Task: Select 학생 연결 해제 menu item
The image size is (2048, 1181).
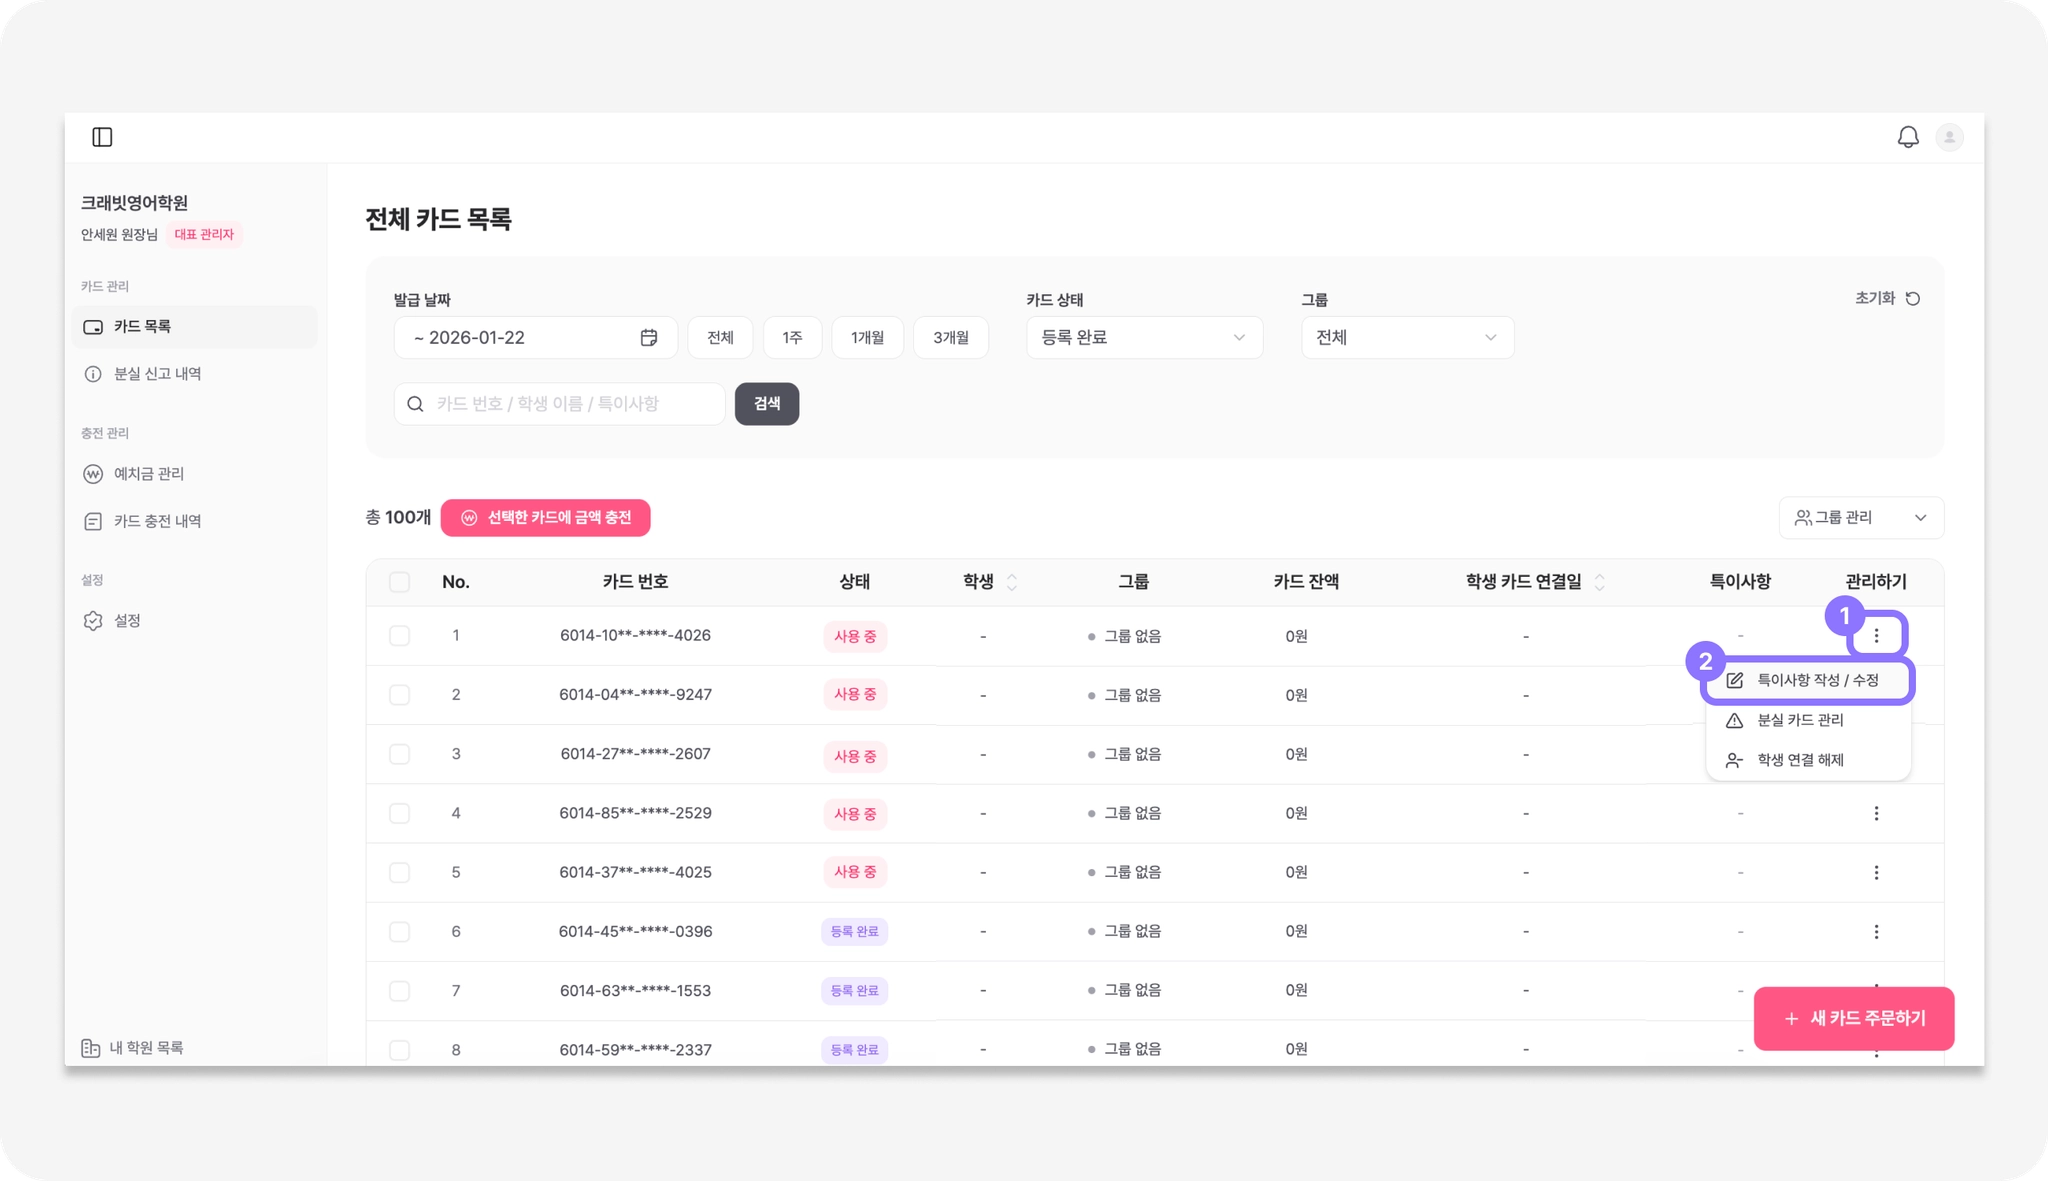Action: [x=1800, y=760]
